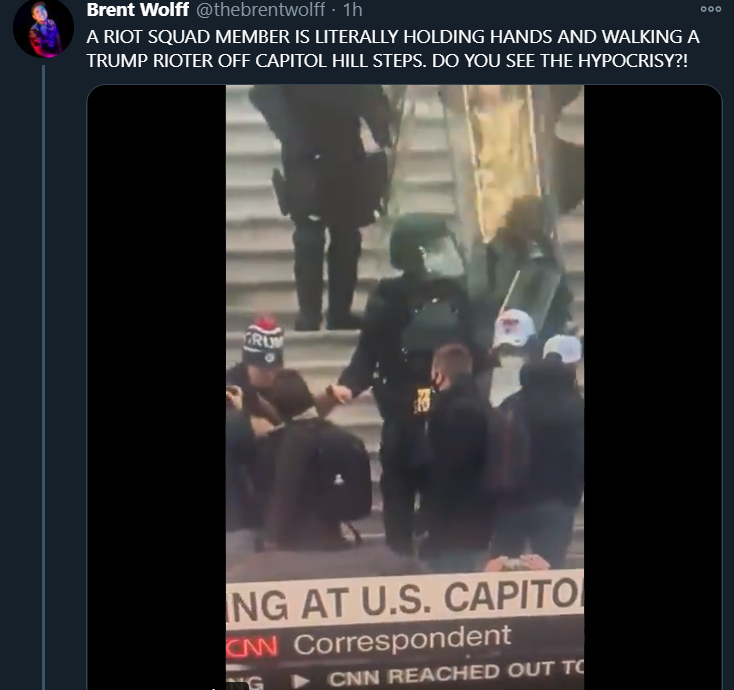
Task: Visit the @thebrentwolff handle link
Action: tap(260, 9)
